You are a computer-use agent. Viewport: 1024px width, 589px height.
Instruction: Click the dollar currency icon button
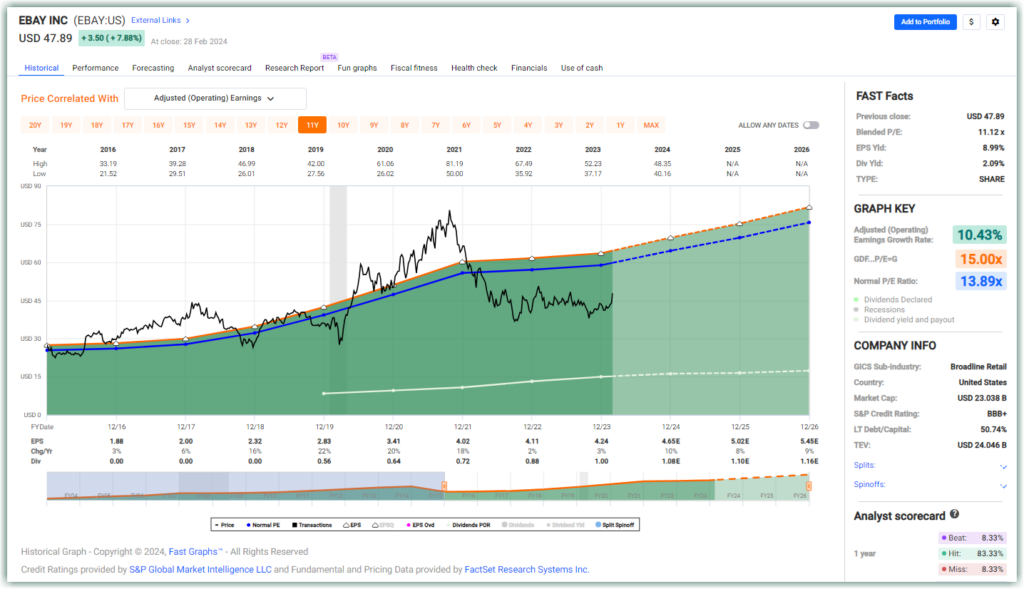click(x=971, y=22)
